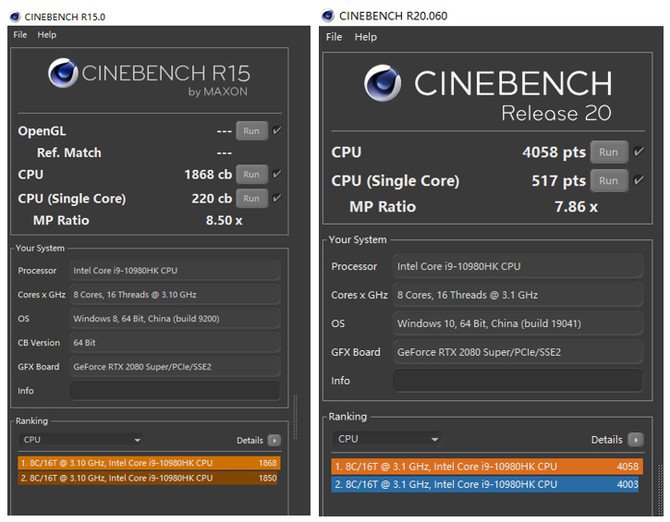
Task: Click the Cinebench R15 title bar icon
Action: [11, 15]
